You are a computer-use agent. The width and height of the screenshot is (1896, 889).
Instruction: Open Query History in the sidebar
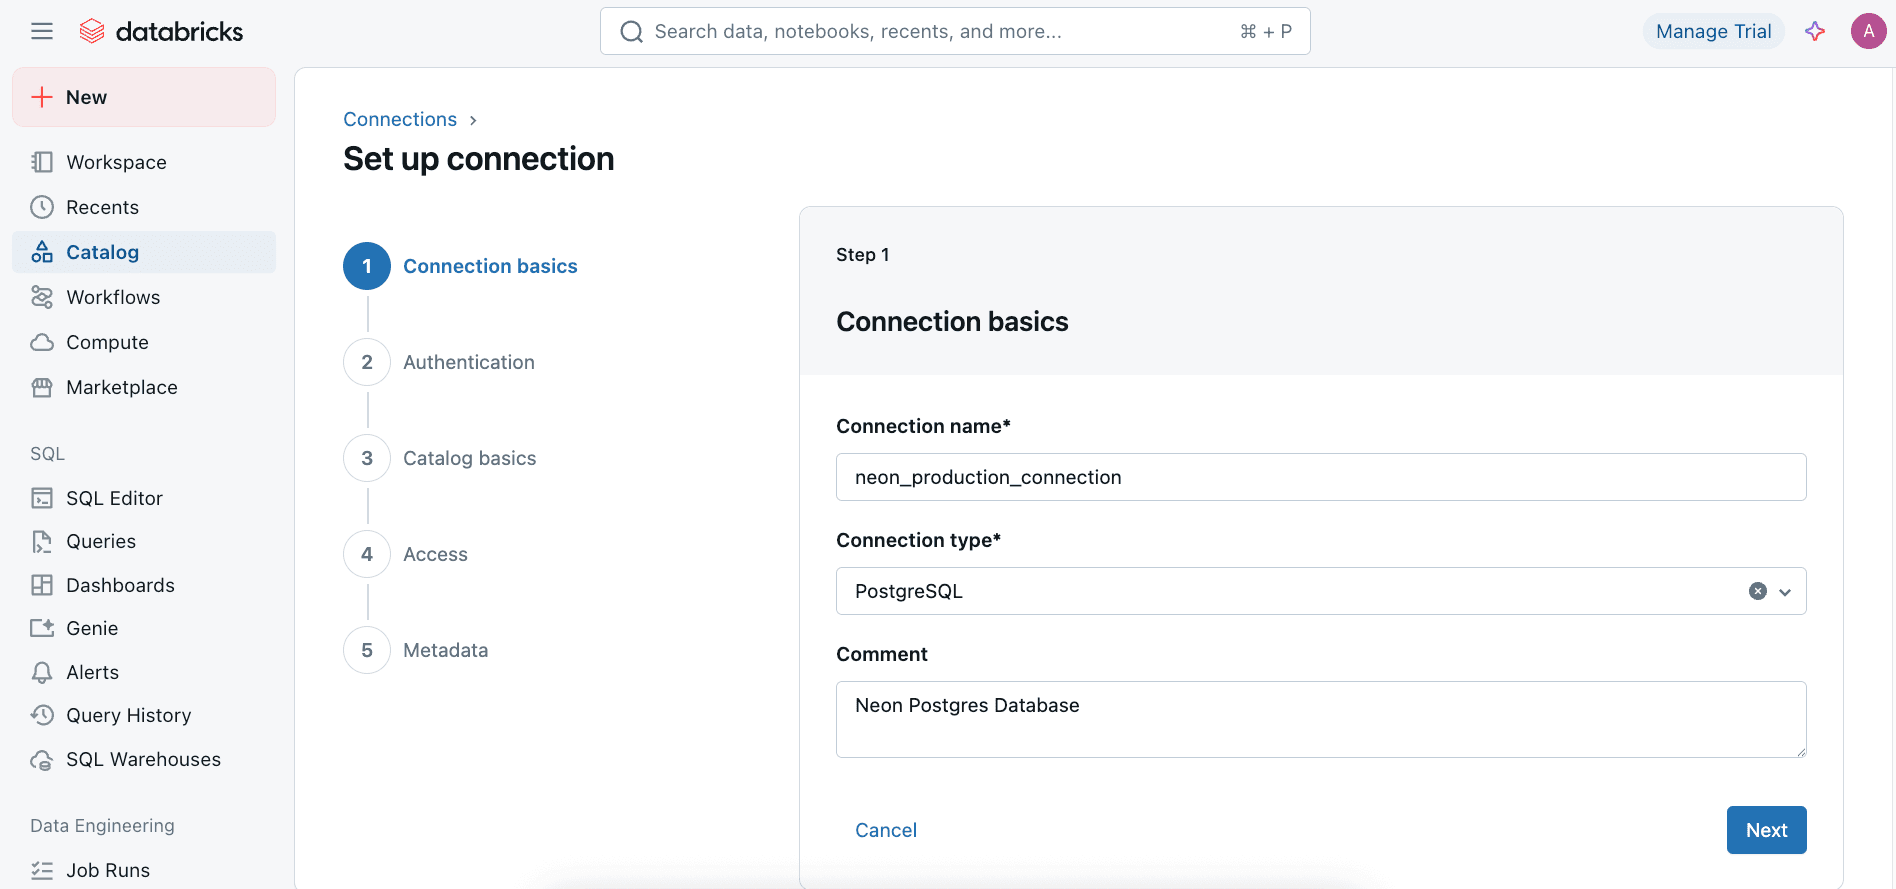144,715
